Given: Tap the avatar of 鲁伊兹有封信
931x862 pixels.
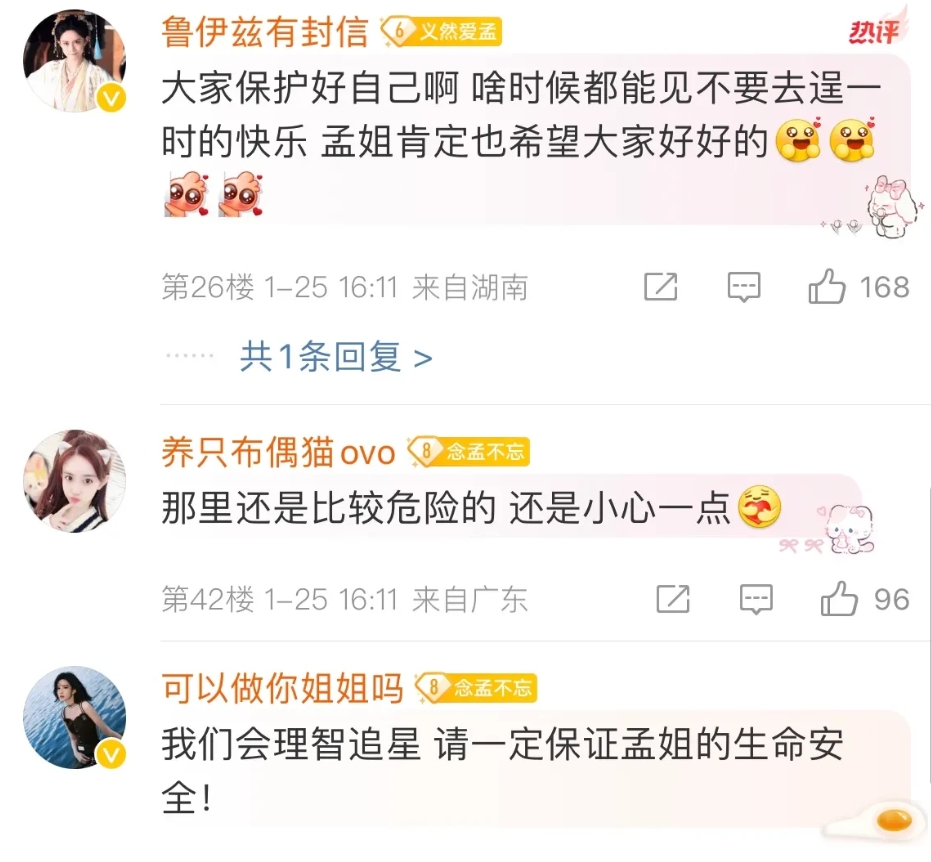Looking at the screenshot, I should [x=75, y=61].
